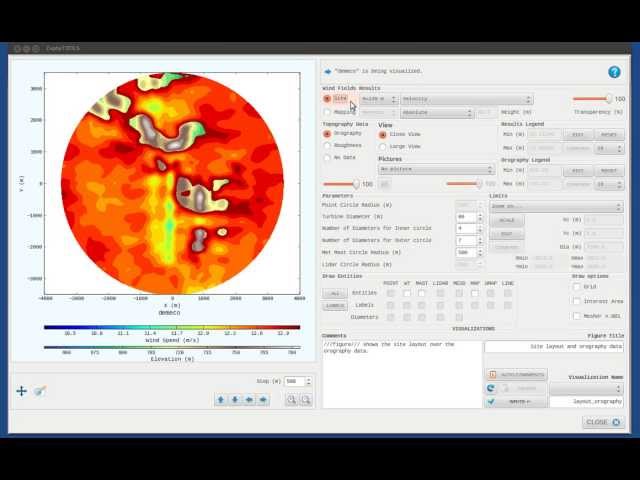The height and width of the screenshot is (480, 640).
Task: Click the wind speed map plot
Action: click(x=172, y=183)
